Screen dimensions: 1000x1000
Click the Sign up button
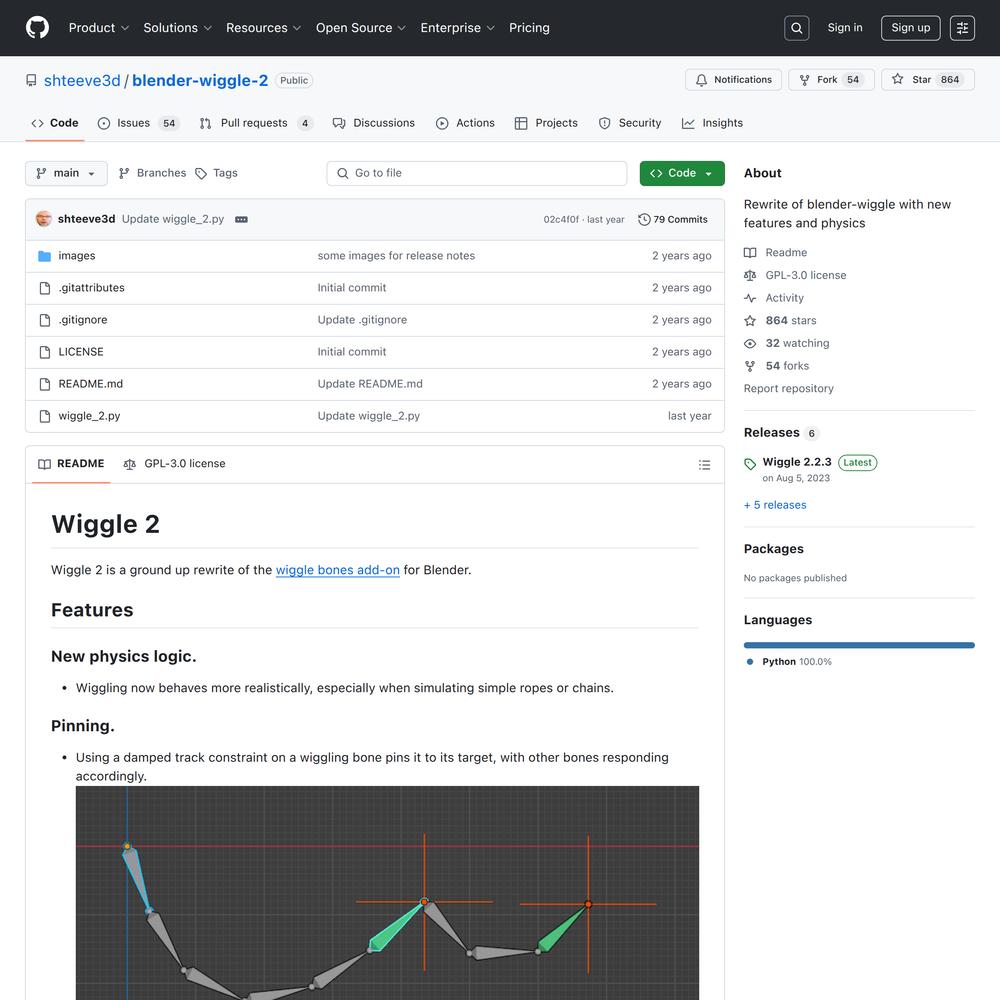click(910, 28)
